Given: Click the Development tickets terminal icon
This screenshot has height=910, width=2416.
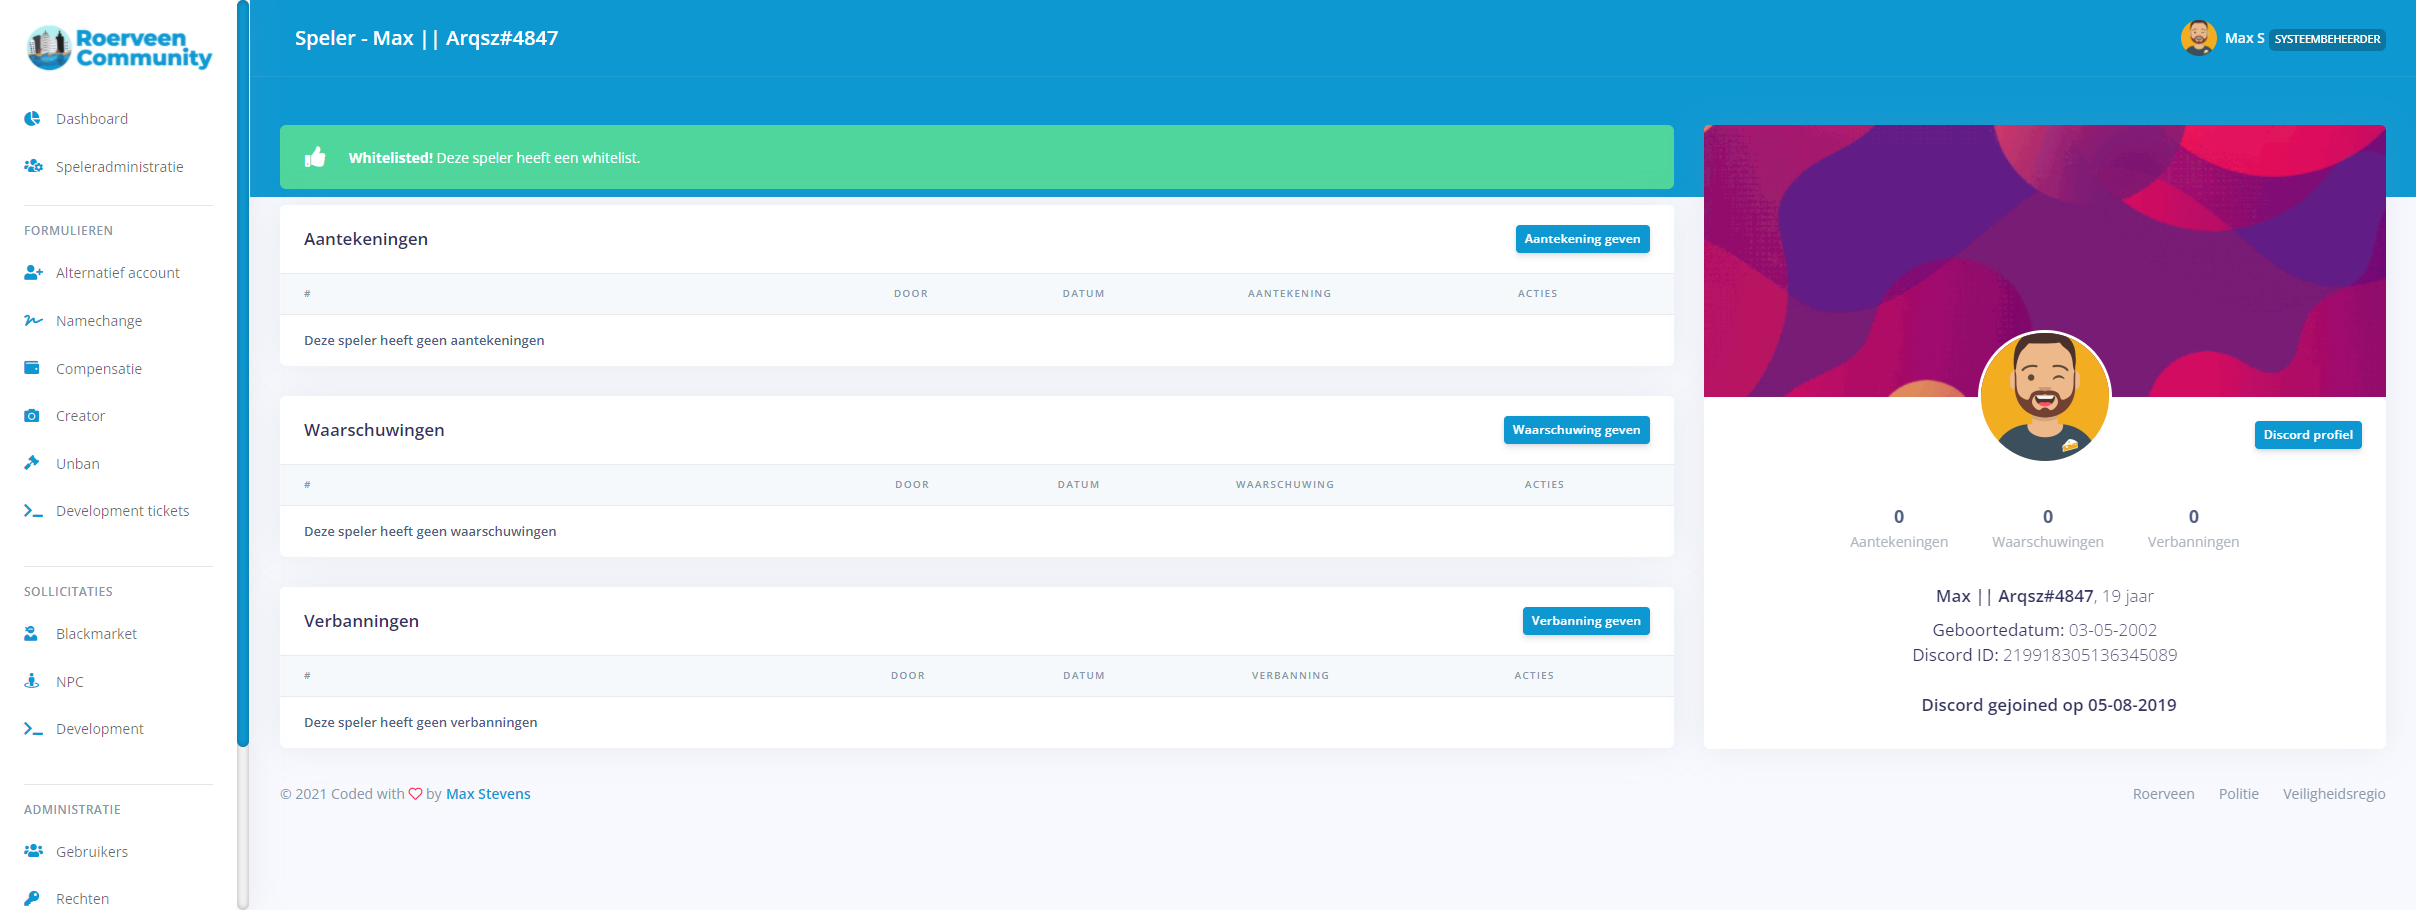Looking at the screenshot, I should 33,511.
